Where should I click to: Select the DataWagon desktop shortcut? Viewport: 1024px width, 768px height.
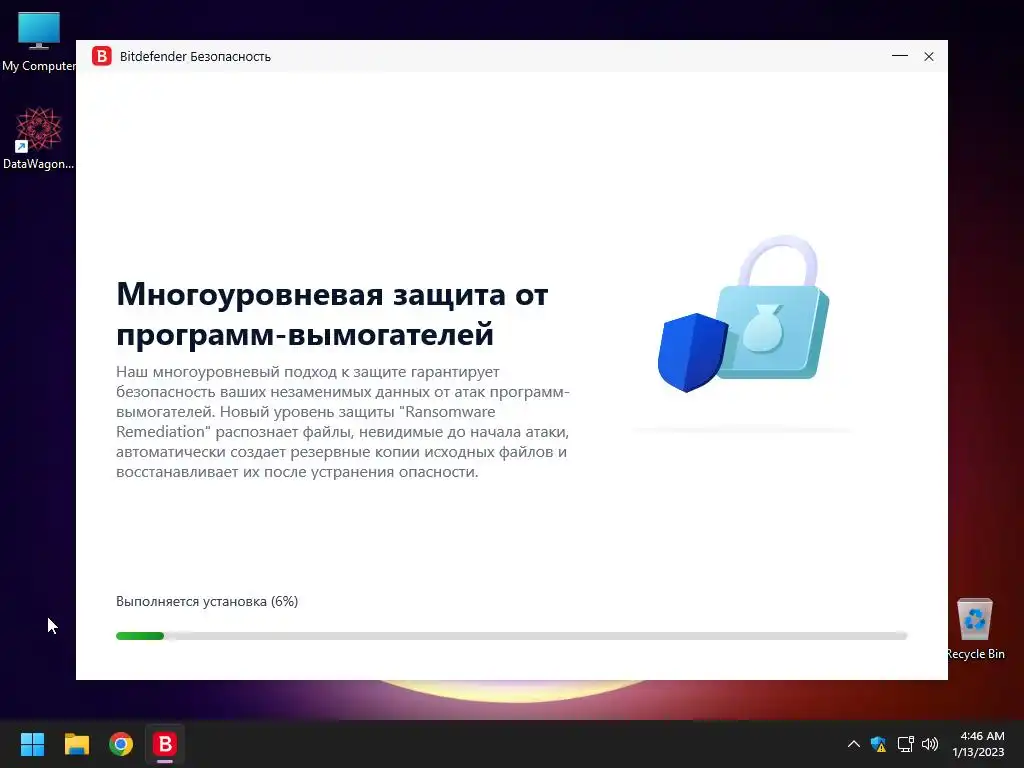pyautogui.click(x=39, y=138)
